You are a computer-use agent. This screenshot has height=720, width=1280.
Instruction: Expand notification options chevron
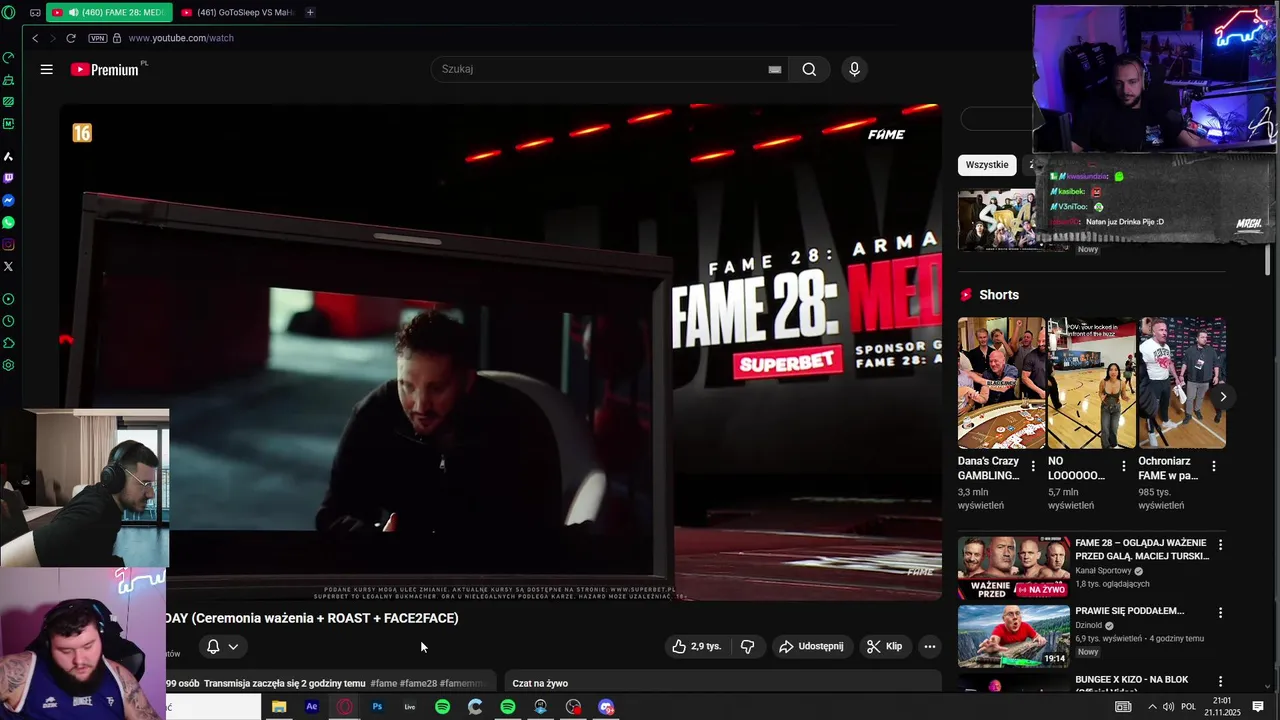[233, 646]
